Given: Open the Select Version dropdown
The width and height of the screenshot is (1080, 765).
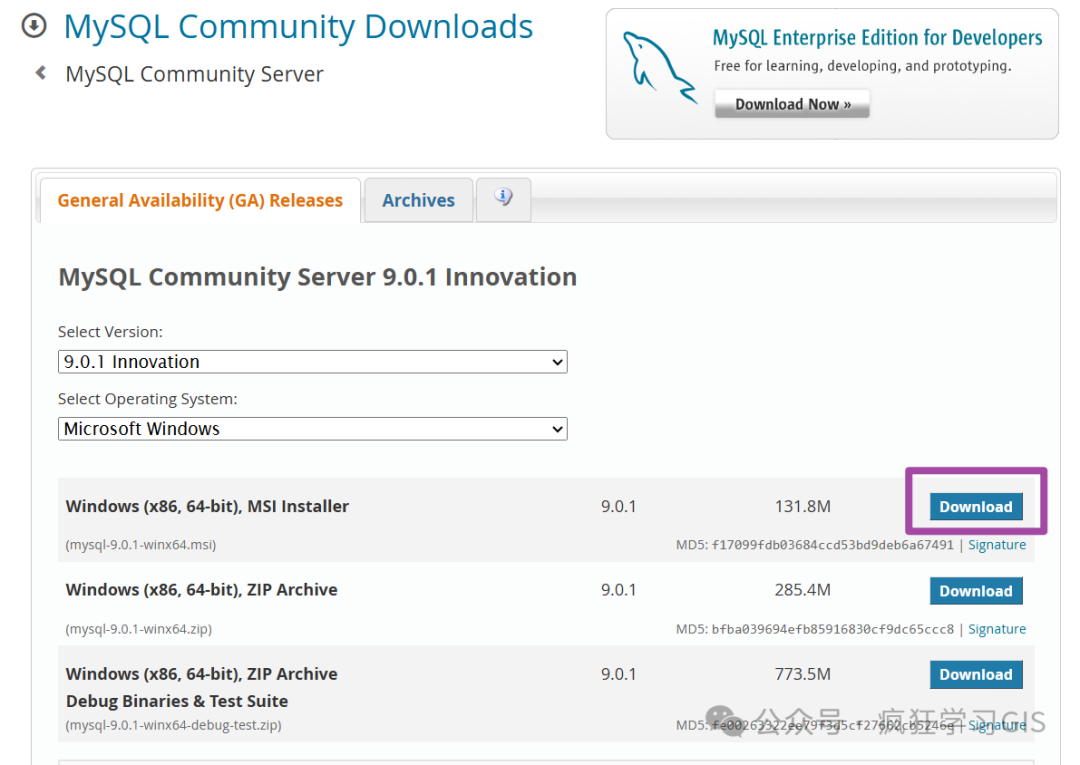Looking at the screenshot, I should tap(312, 362).
